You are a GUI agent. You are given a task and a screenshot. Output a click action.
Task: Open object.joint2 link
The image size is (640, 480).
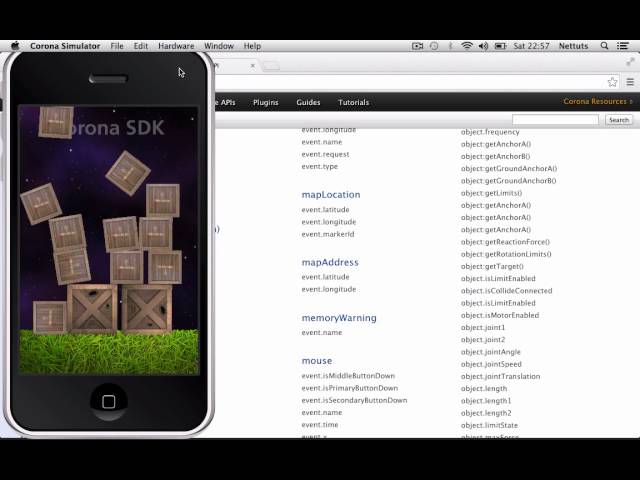click(483, 340)
